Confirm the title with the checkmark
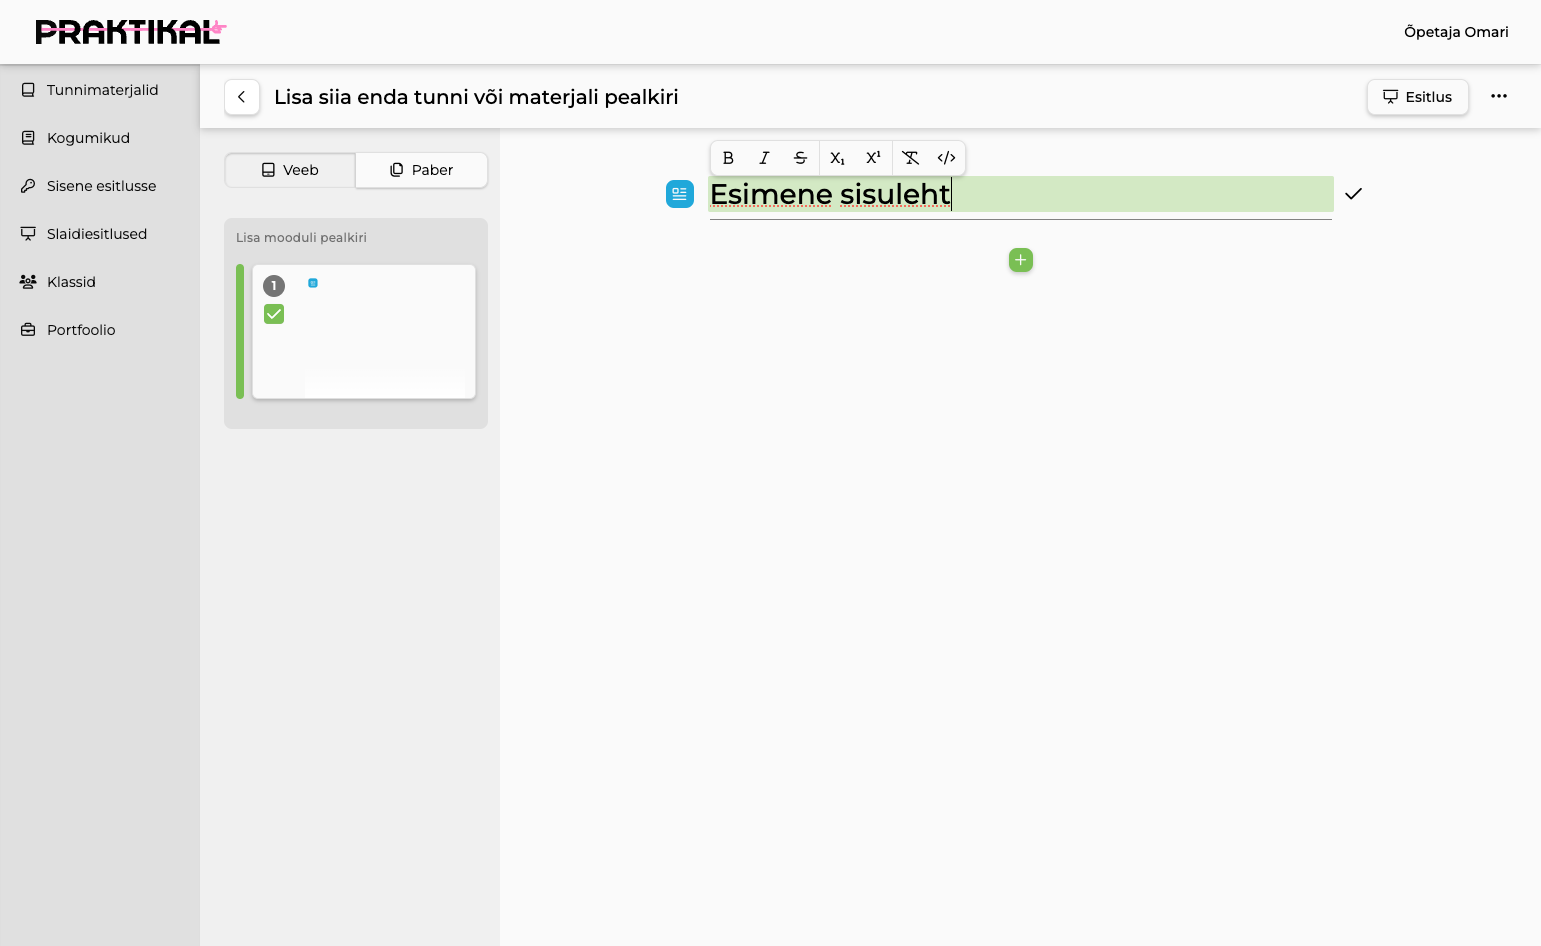1541x946 pixels. [1353, 194]
